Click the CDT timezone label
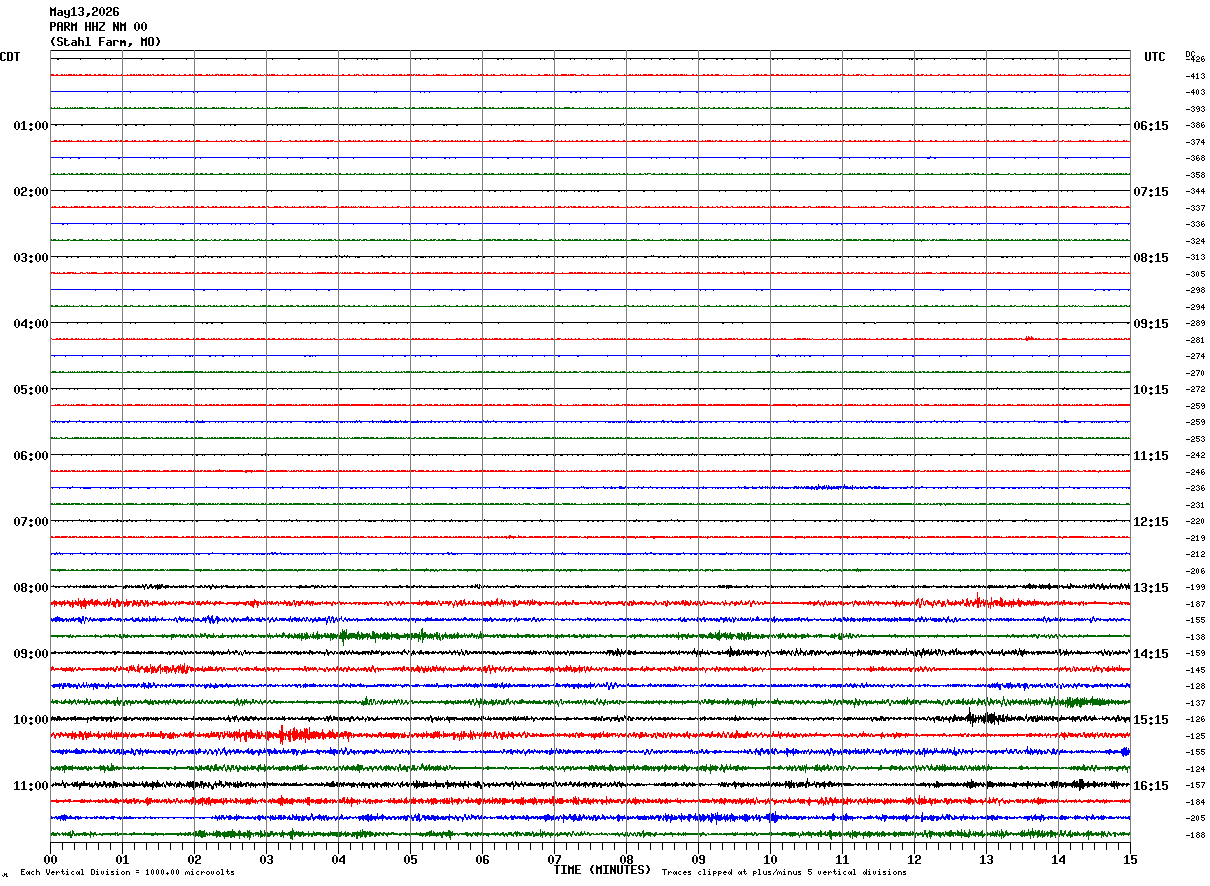The image size is (1210, 886). pos(10,57)
